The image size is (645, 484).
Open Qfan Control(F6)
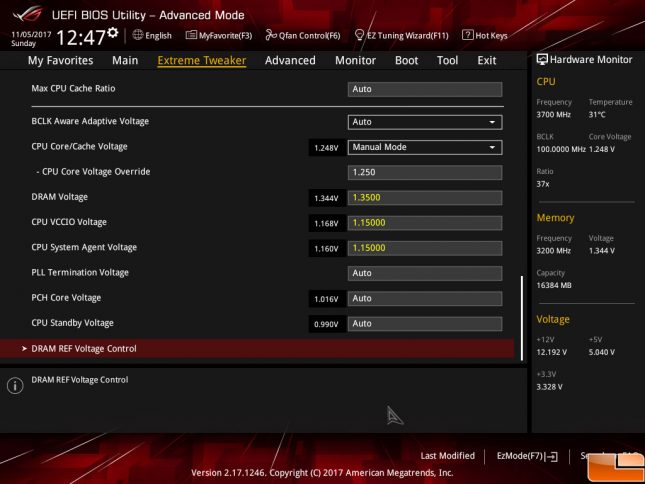click(x=303, y=35)
